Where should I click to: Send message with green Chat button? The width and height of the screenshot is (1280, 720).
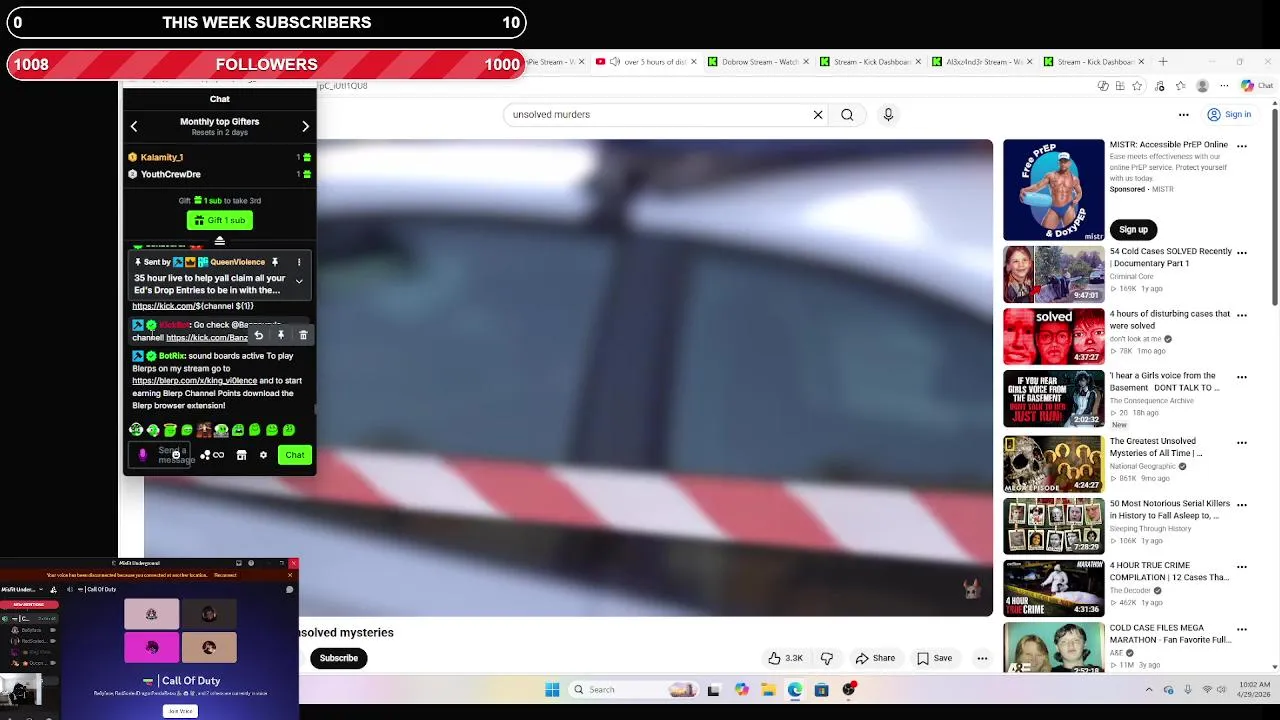point(294,455)
